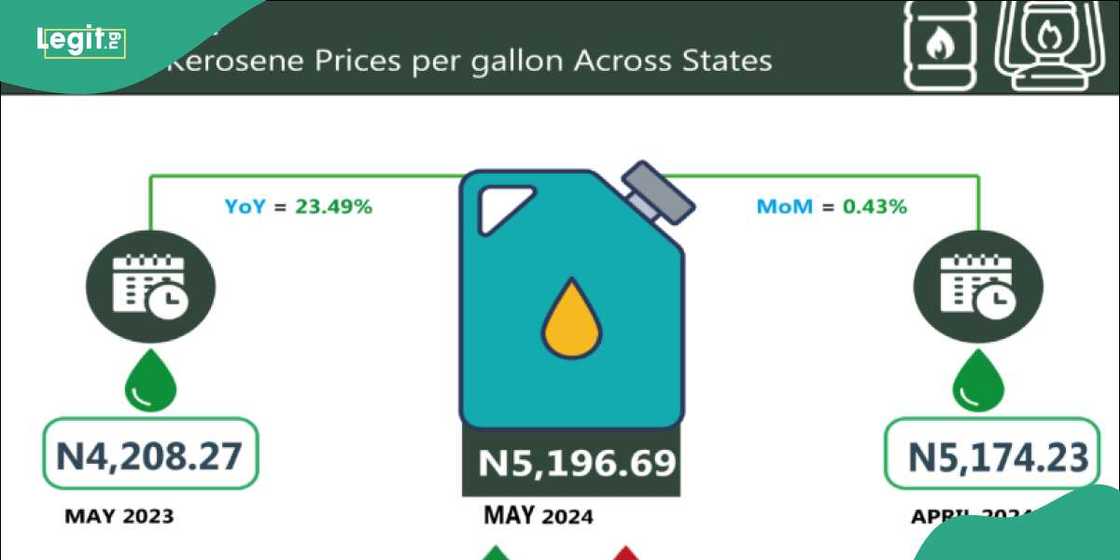The width and height of the screenshot is (1120, 560).
Task: Select the N5,196.69 price label
Action: pyautogui.click(x=572, y=463)
